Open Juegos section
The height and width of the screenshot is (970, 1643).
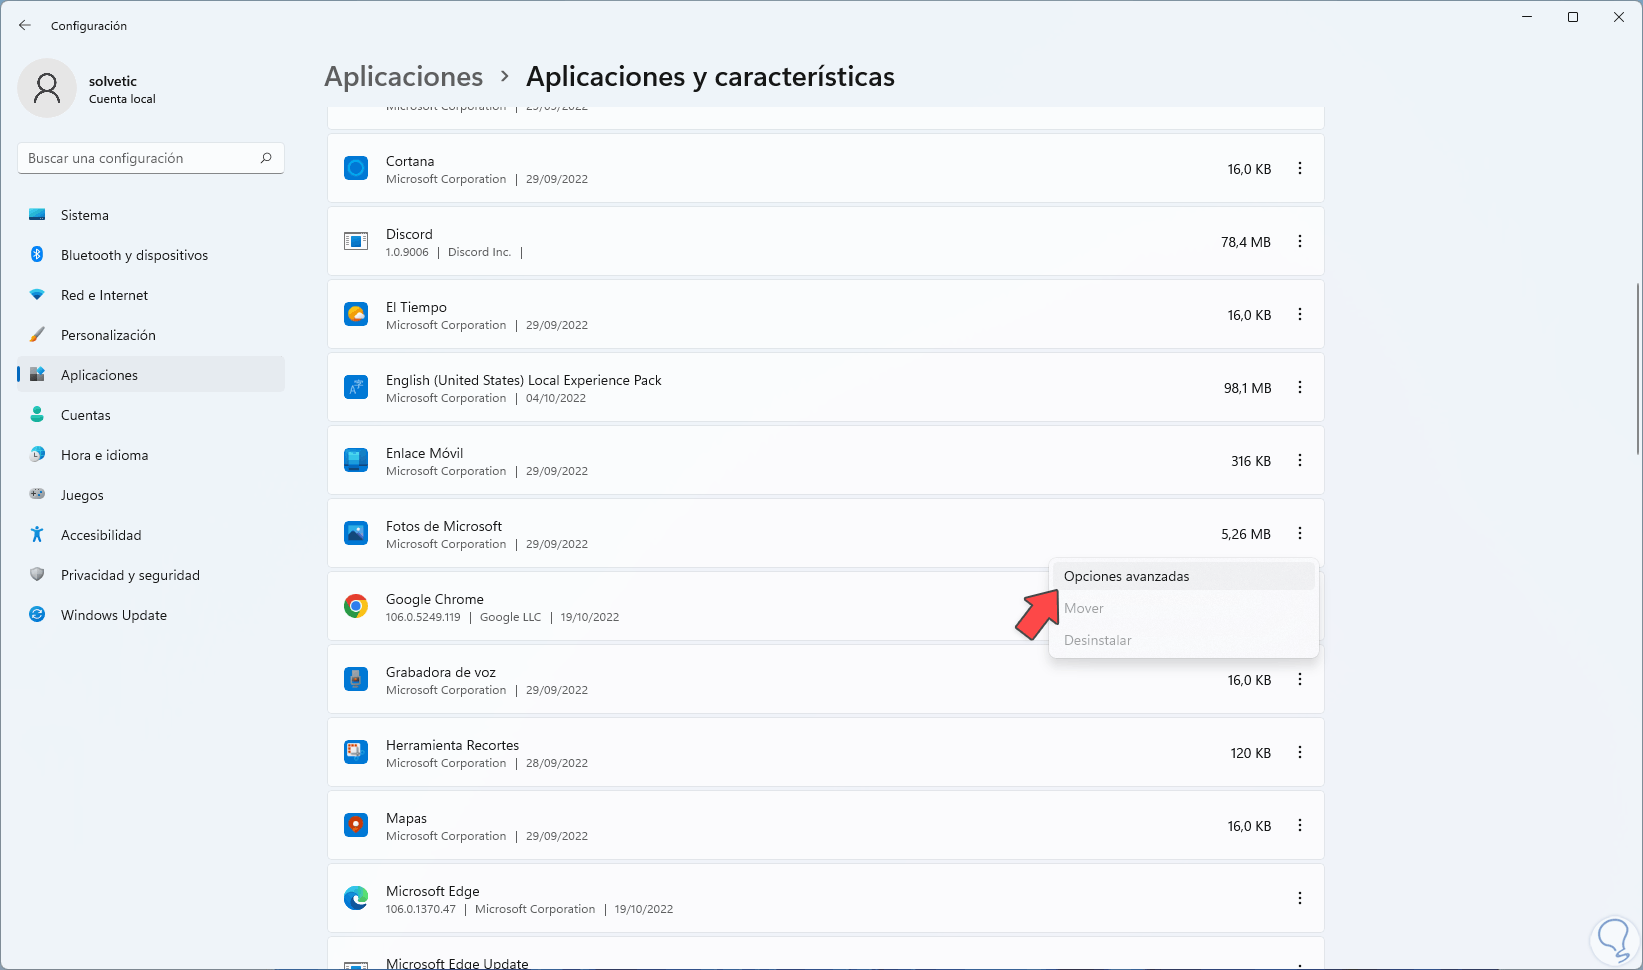tap(151, 495)
